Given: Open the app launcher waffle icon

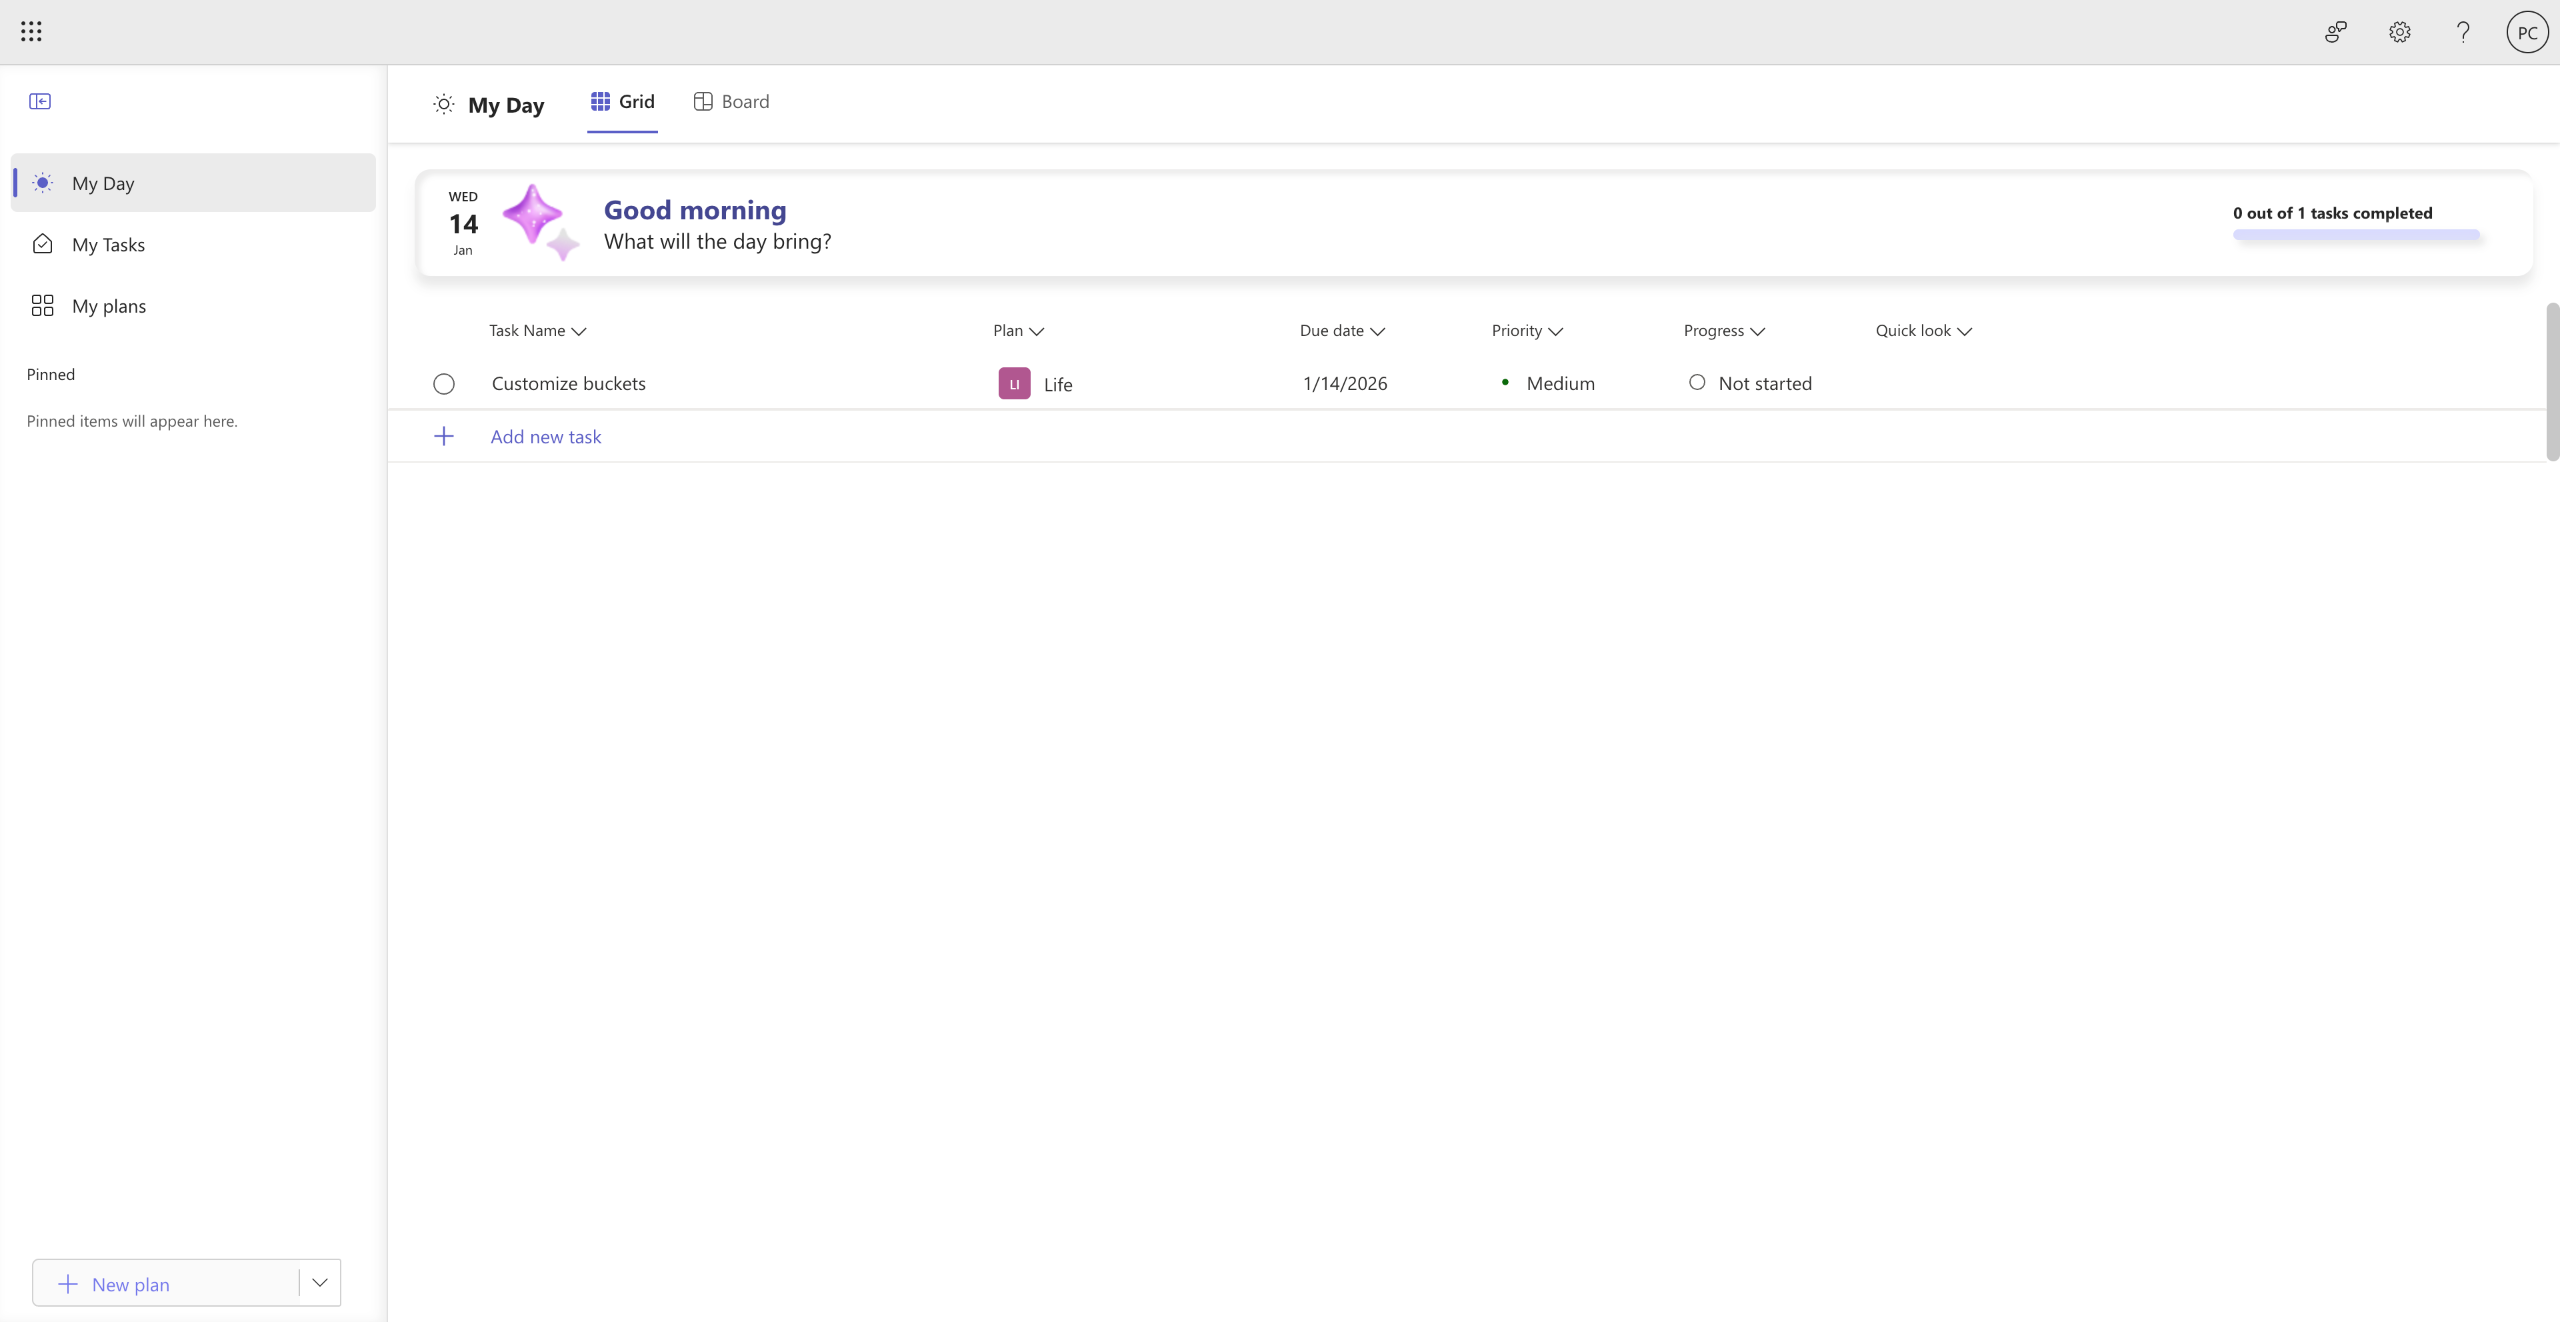Looking at the screenshot, I should tap(31, 32).
